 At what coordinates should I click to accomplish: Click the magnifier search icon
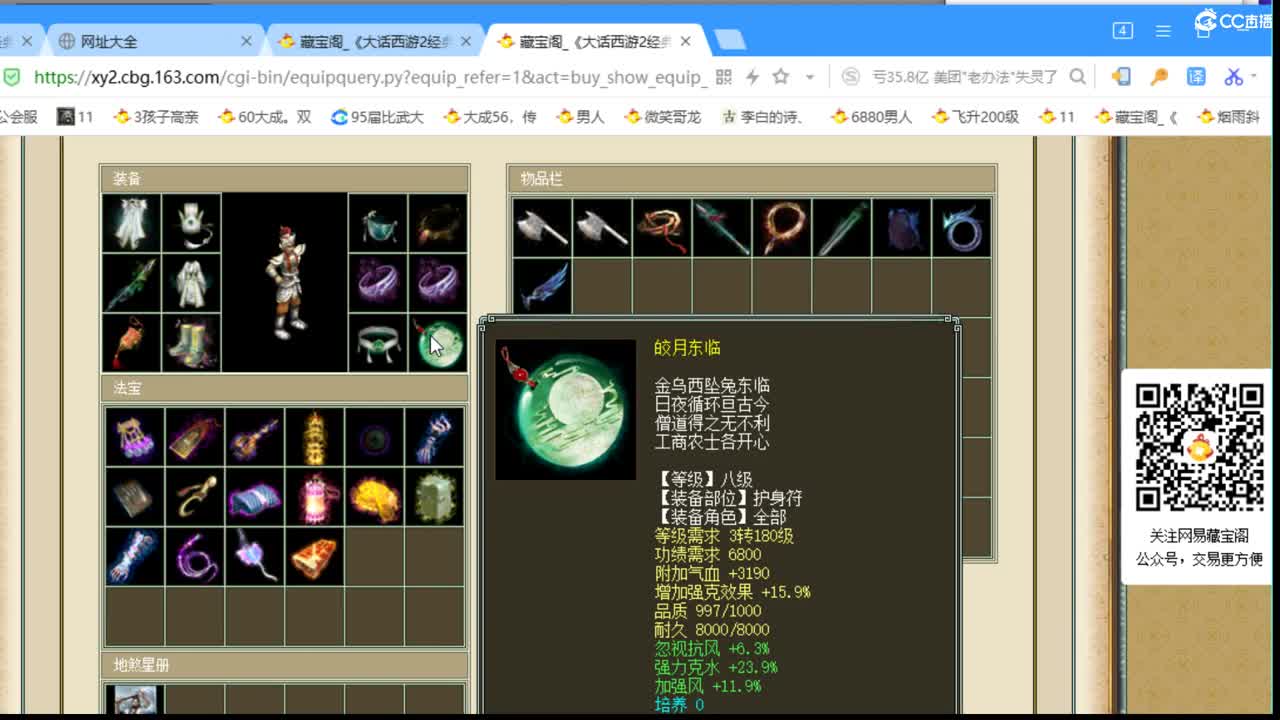tap(1077, 77)
